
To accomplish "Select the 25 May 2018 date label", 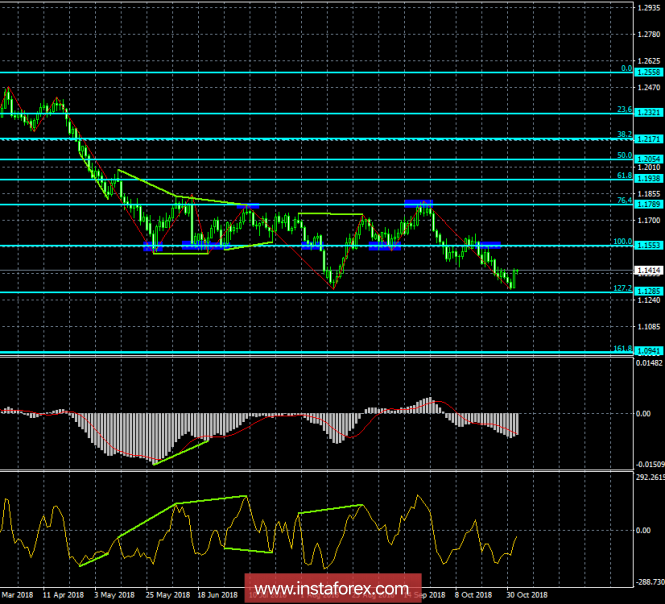I will click(x=164, y=594).
